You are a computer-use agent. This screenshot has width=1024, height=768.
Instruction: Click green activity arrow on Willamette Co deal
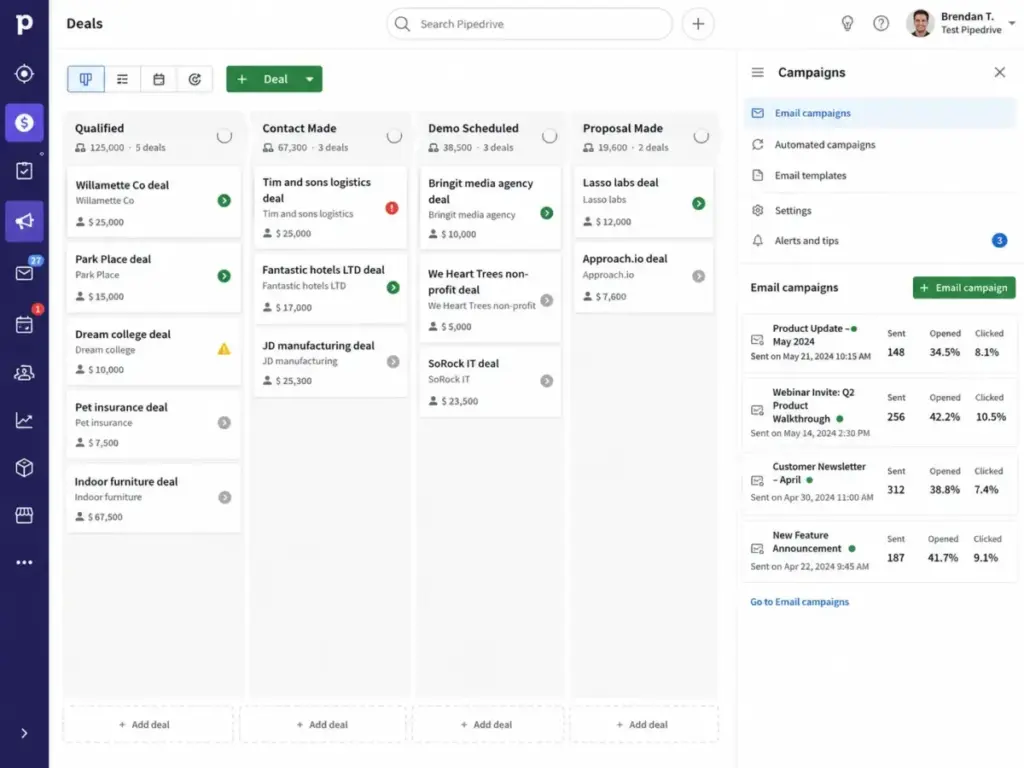click(224, 200)
